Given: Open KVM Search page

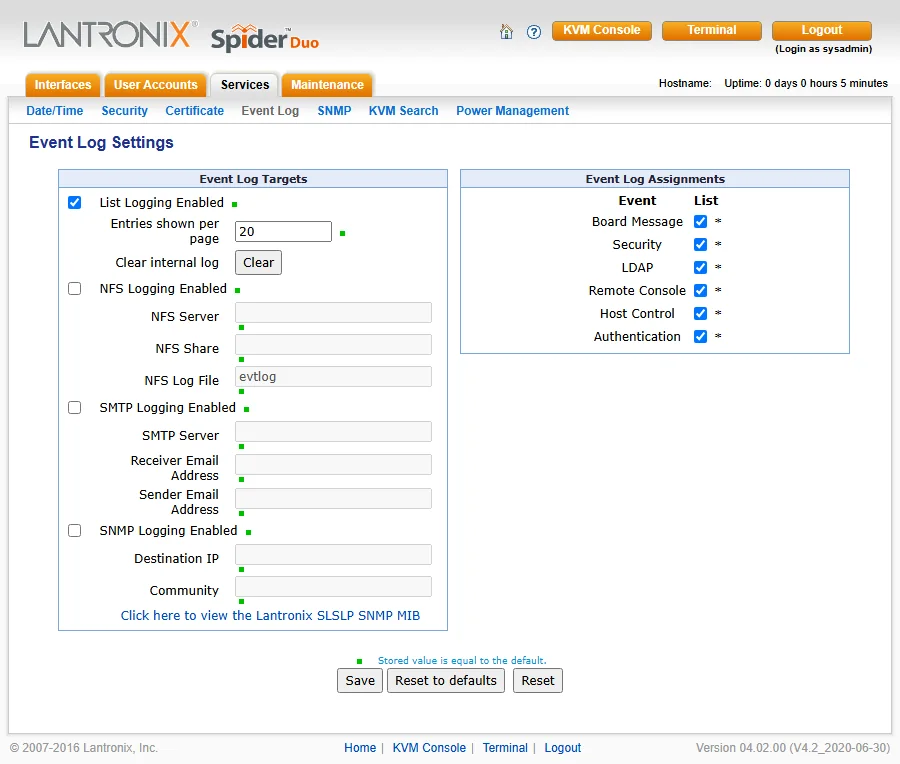Looking at the screenshot, I should (x=404, y=111).
